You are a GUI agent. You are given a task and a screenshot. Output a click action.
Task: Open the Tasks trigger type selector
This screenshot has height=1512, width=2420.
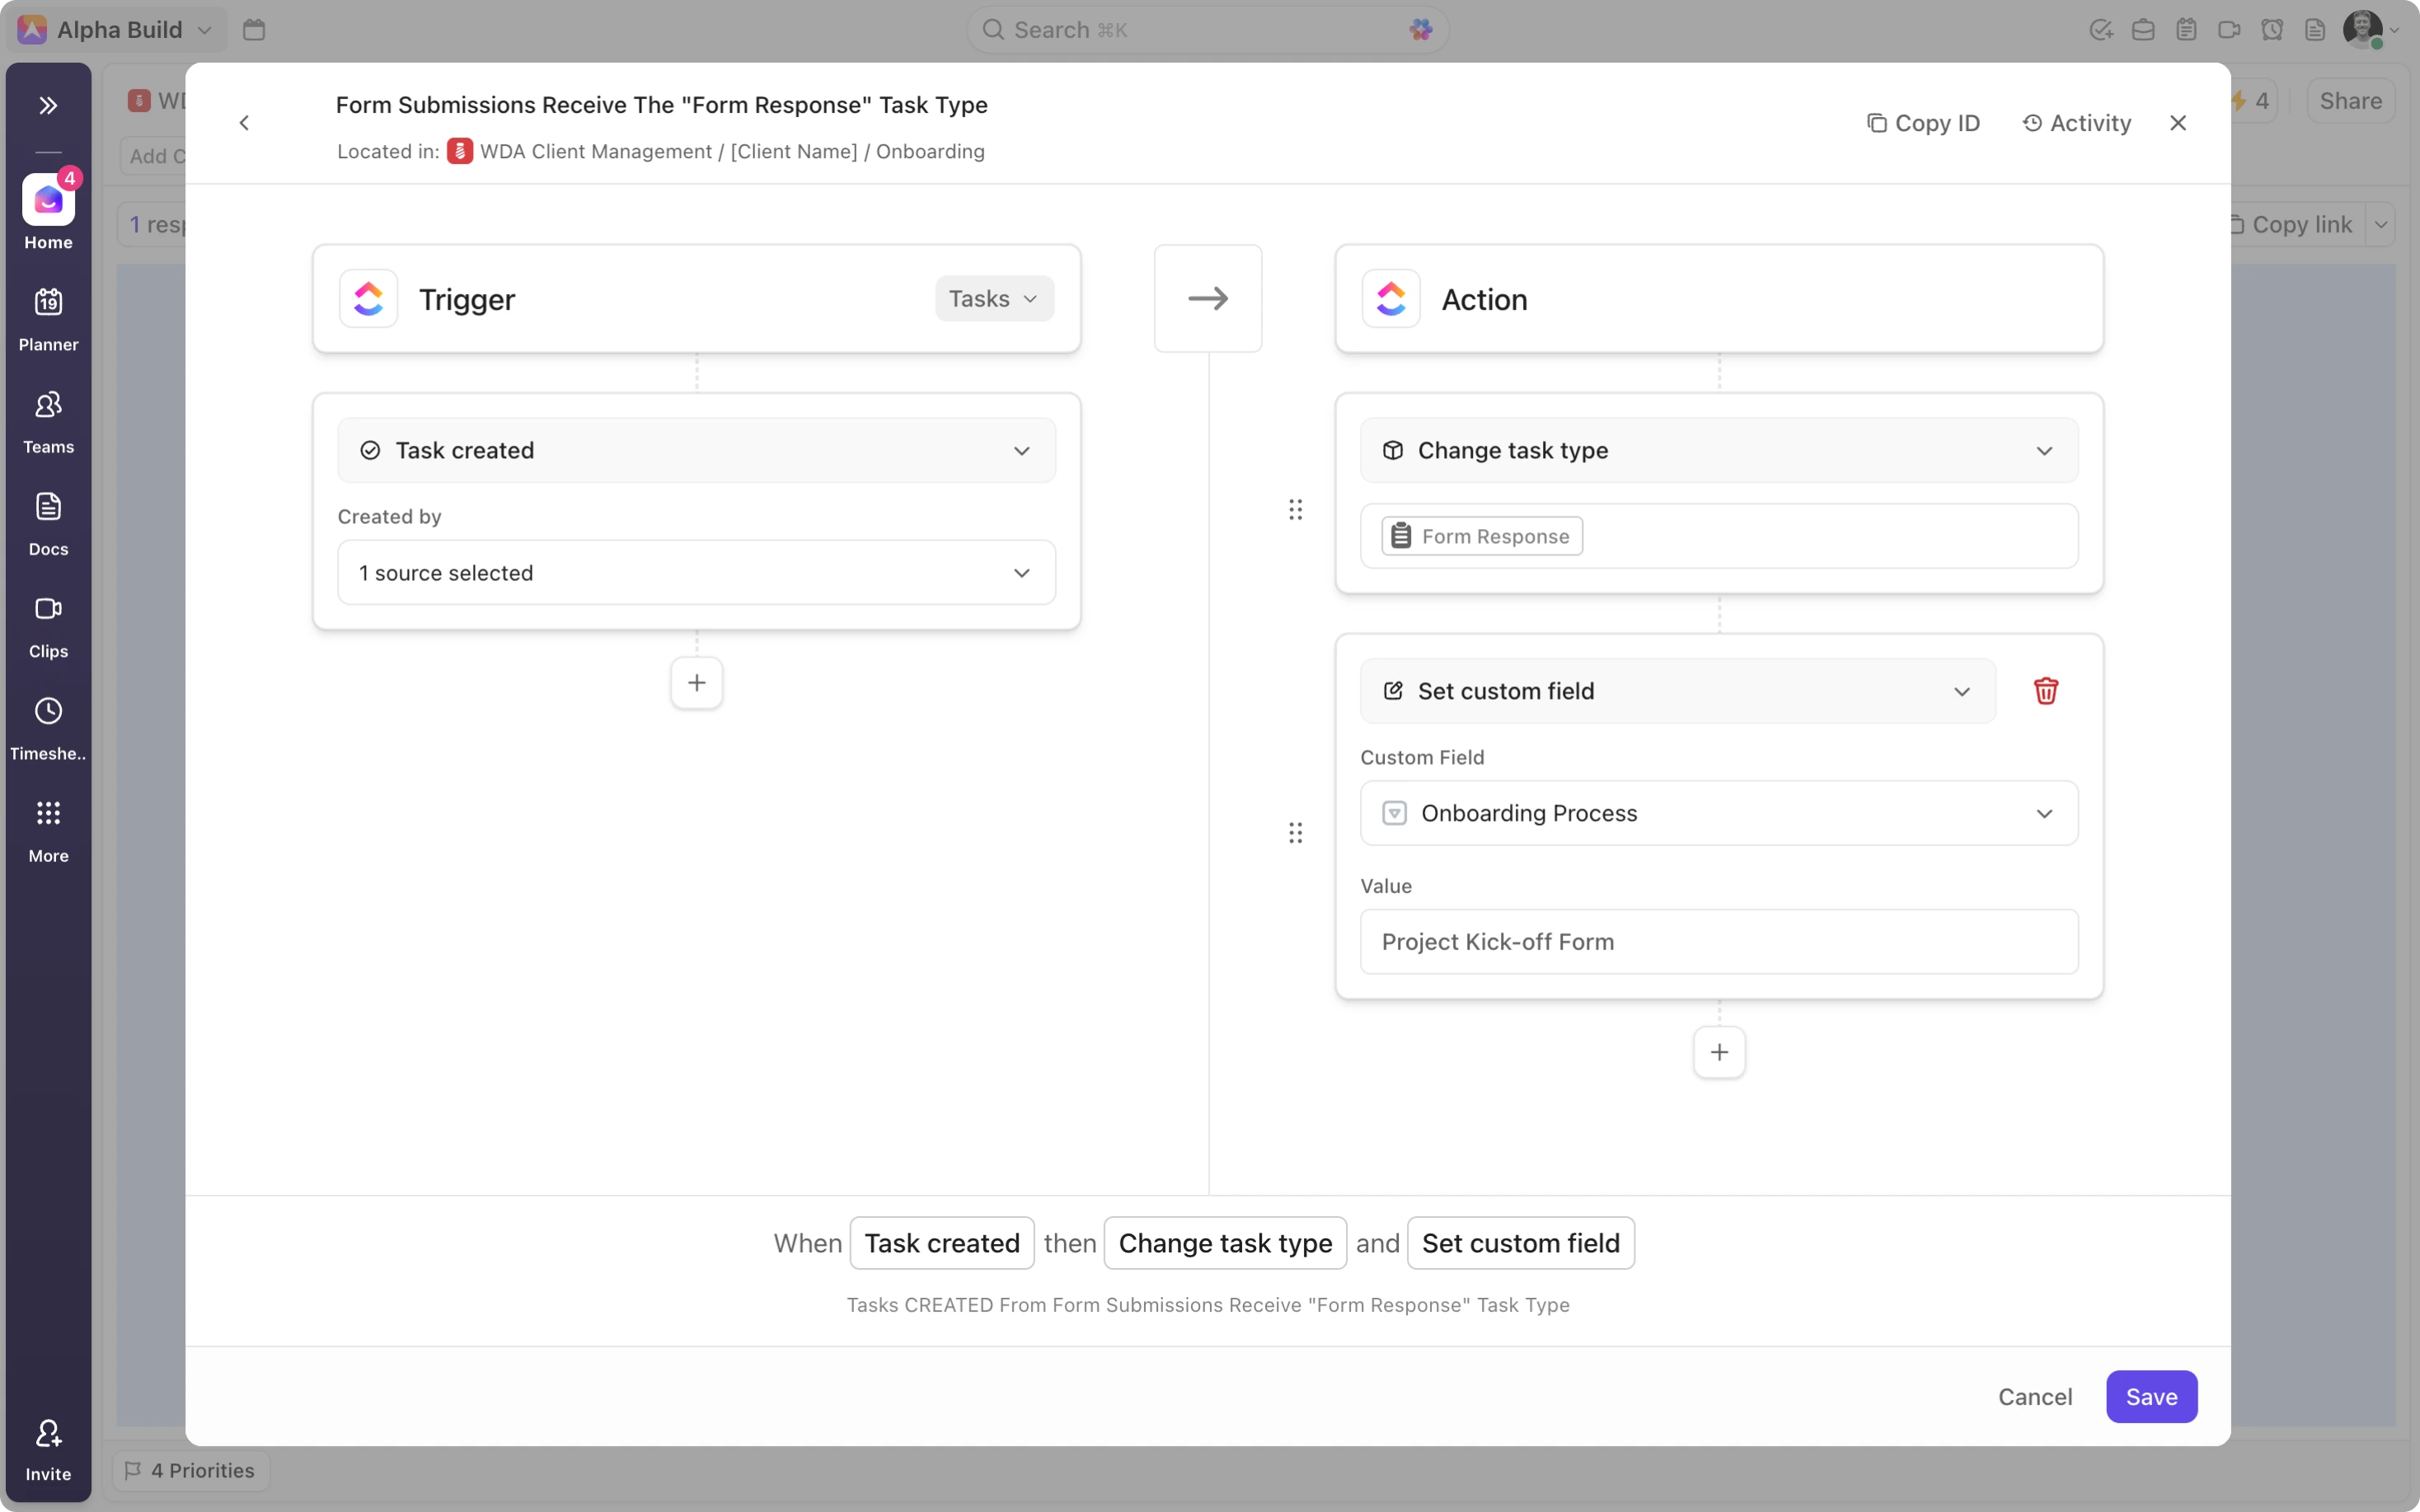(993, 299)
